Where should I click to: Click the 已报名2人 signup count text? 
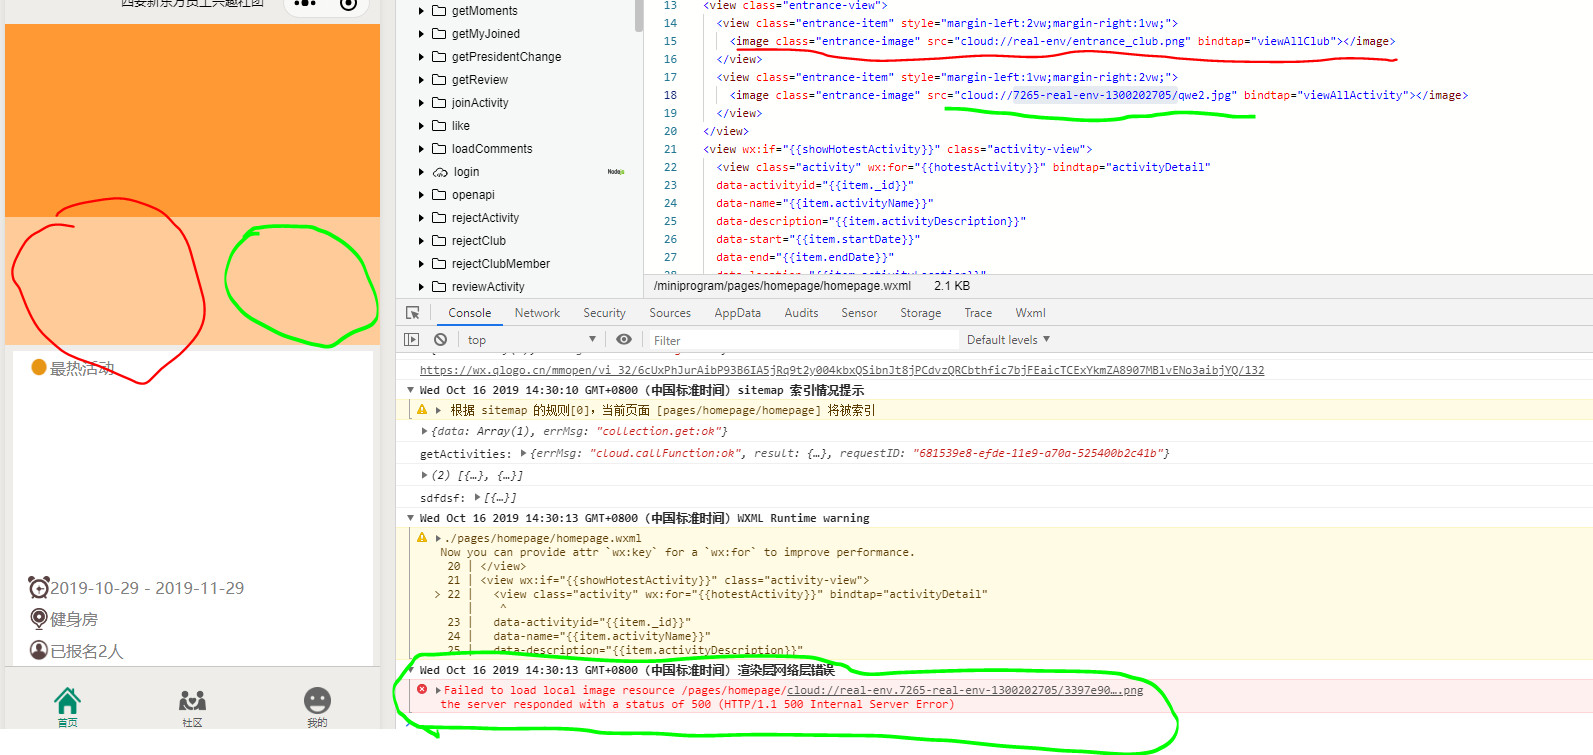pos(86,651)
